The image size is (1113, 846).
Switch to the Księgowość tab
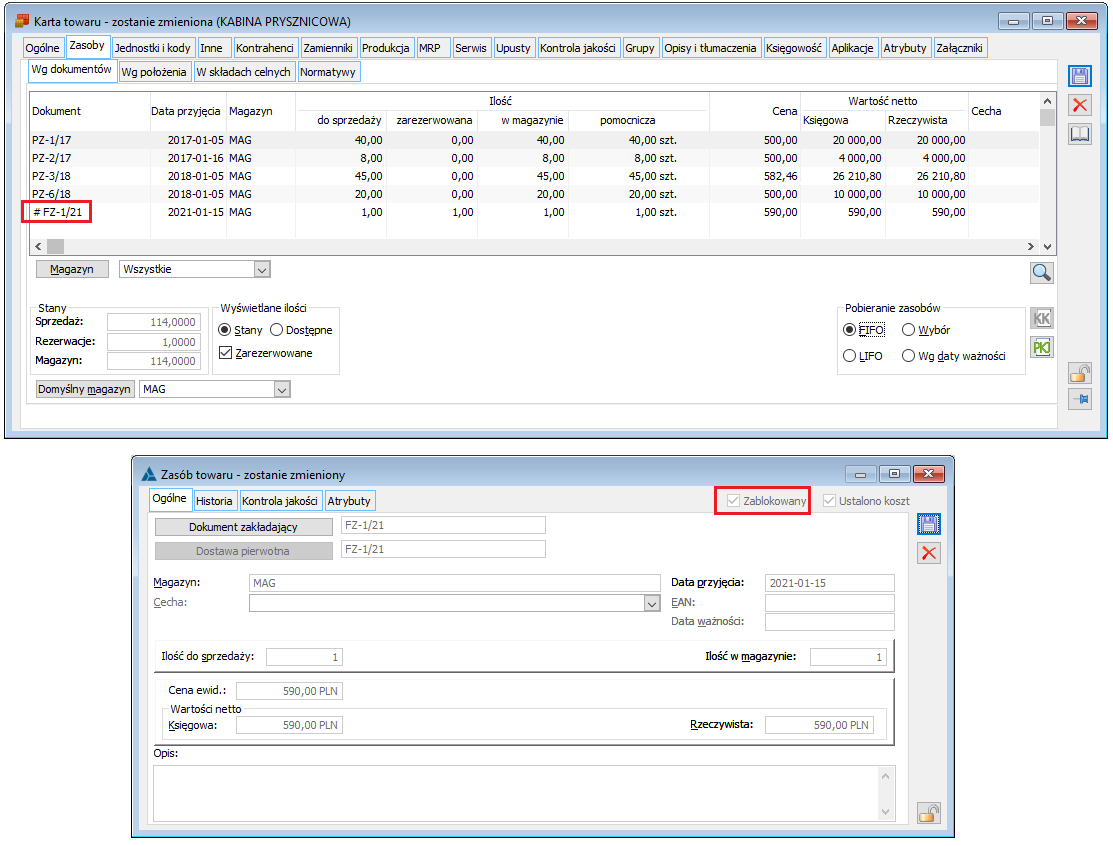pos(794,48)
